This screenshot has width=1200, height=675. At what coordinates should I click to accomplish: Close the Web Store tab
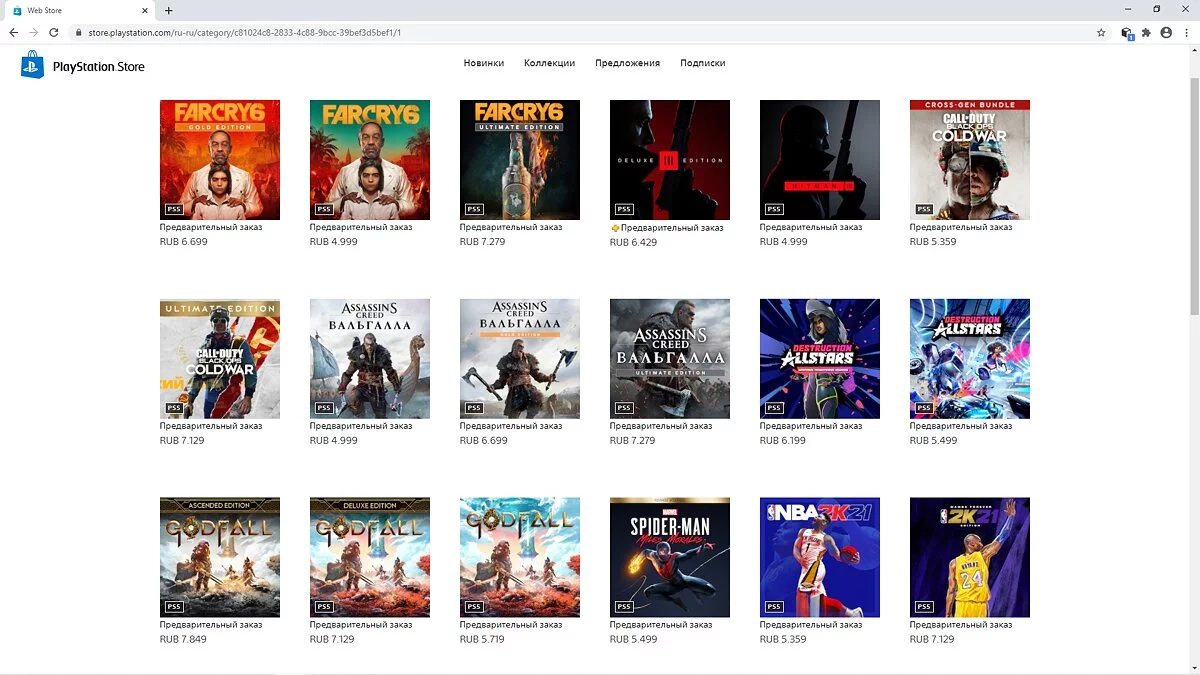tap(145, 10)
